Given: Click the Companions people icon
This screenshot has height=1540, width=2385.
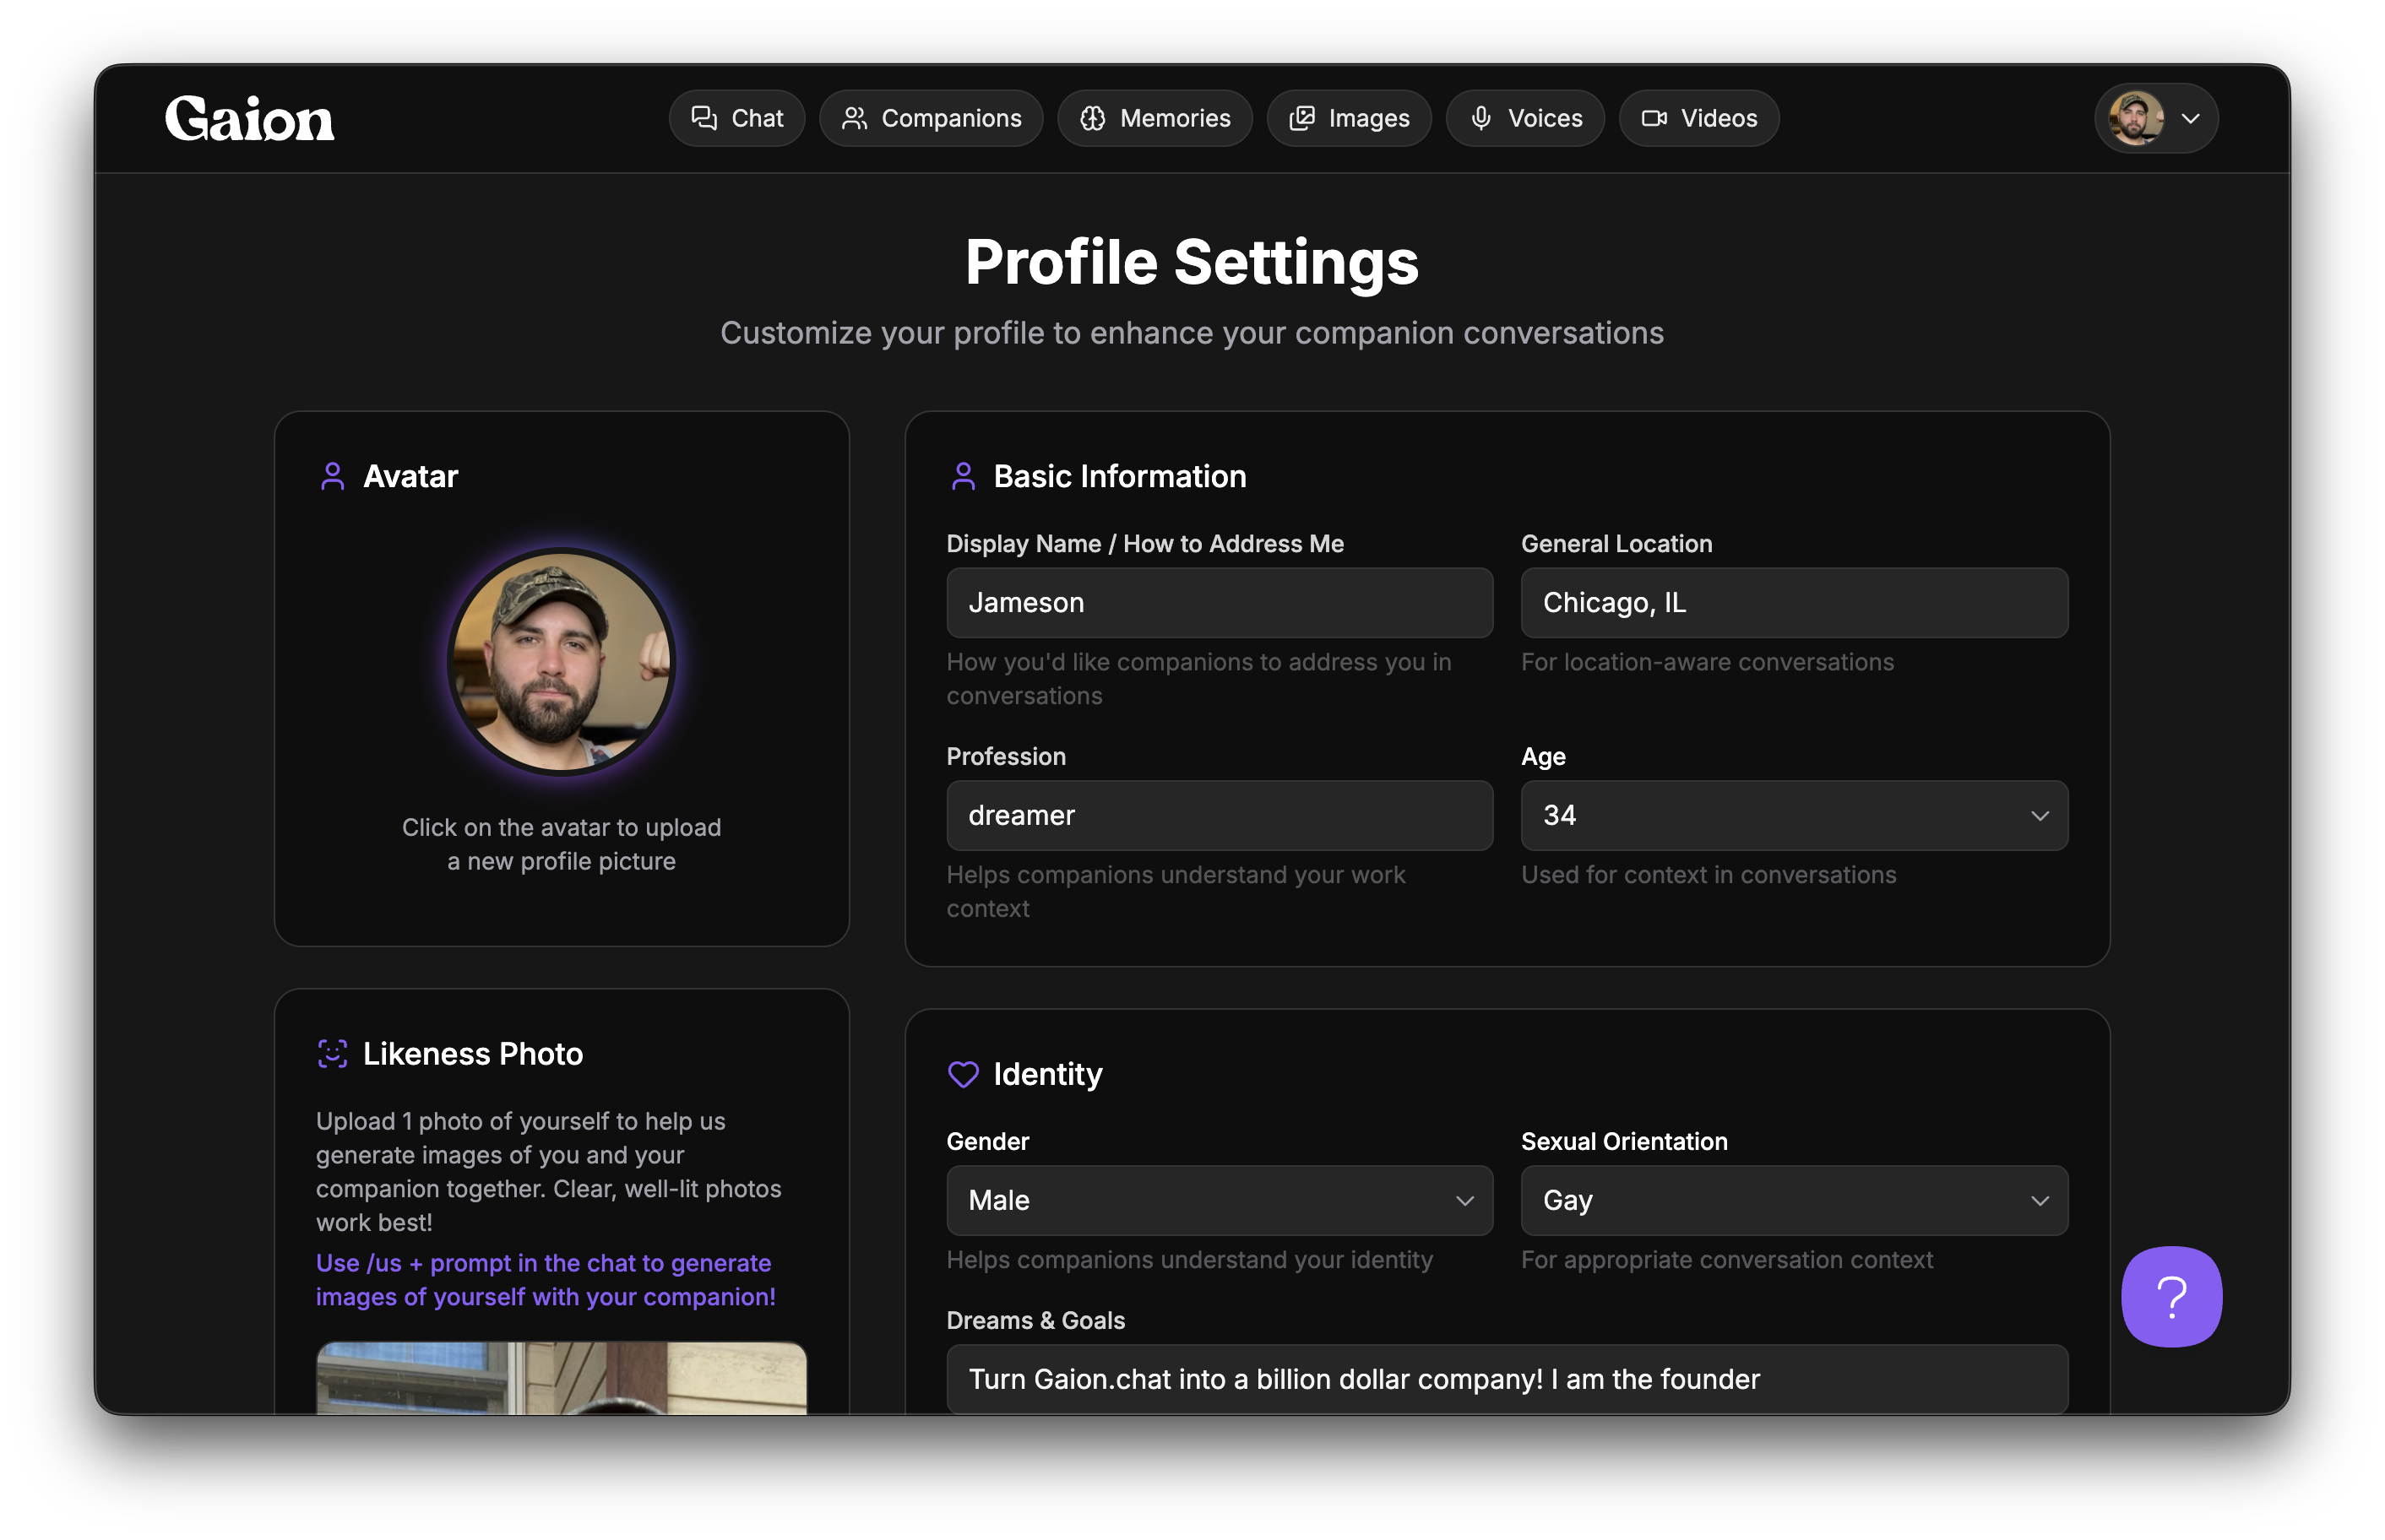Looking at the screenshot, I should [855, 118].
